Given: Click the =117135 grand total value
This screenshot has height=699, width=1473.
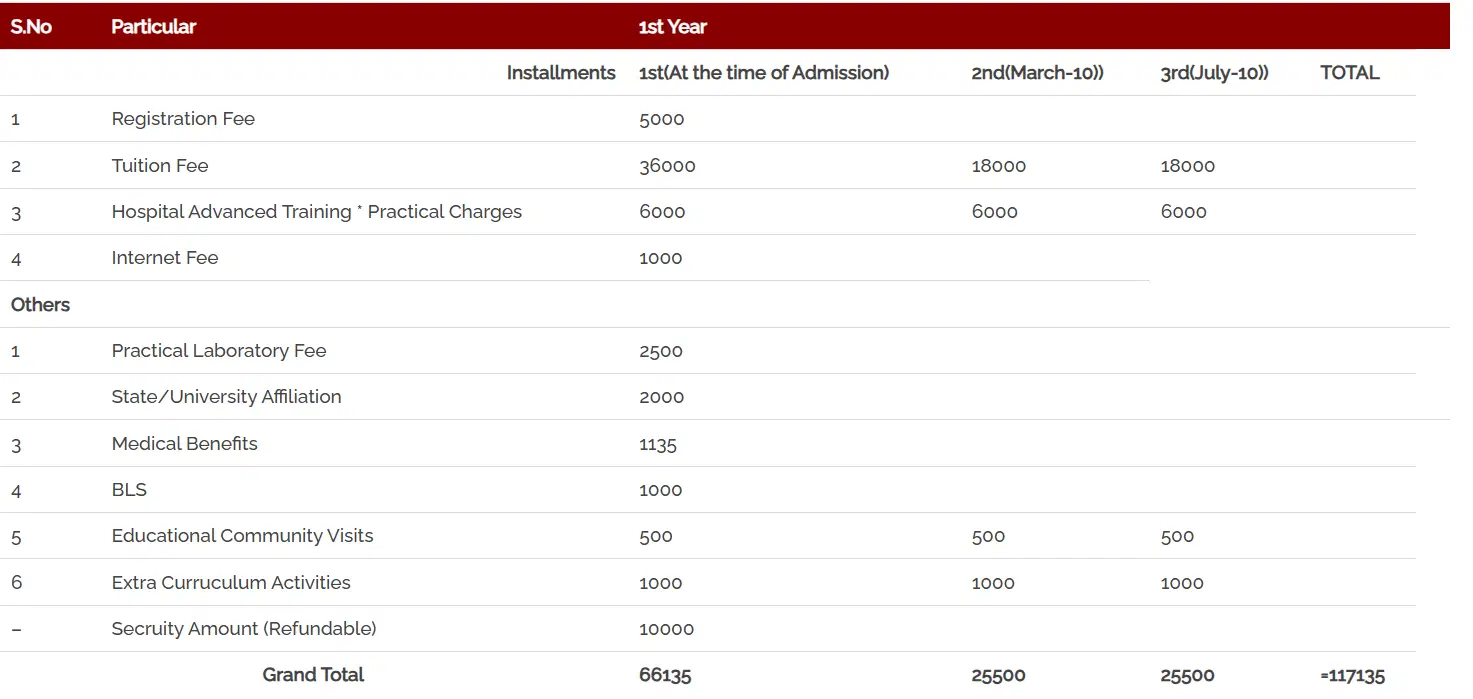Looking at the screenshot, I should (x=1352, y=676).
